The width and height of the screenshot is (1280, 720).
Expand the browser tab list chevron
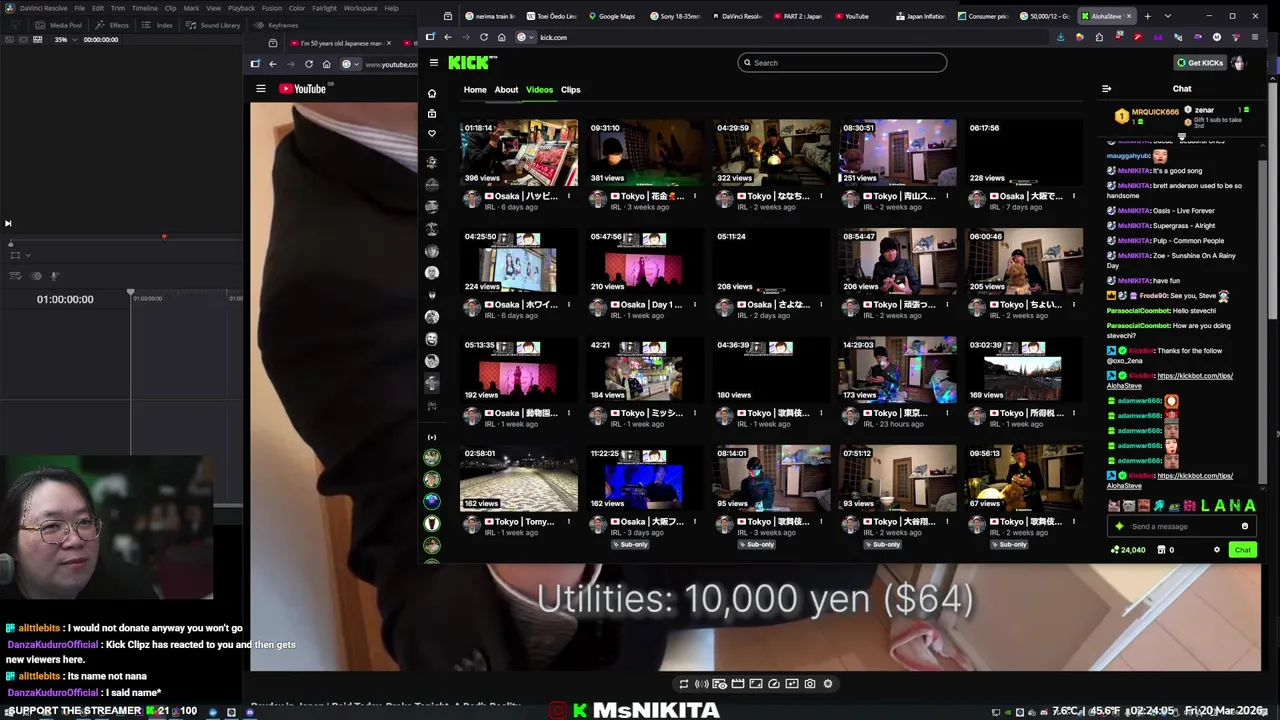coord(1167,16)
